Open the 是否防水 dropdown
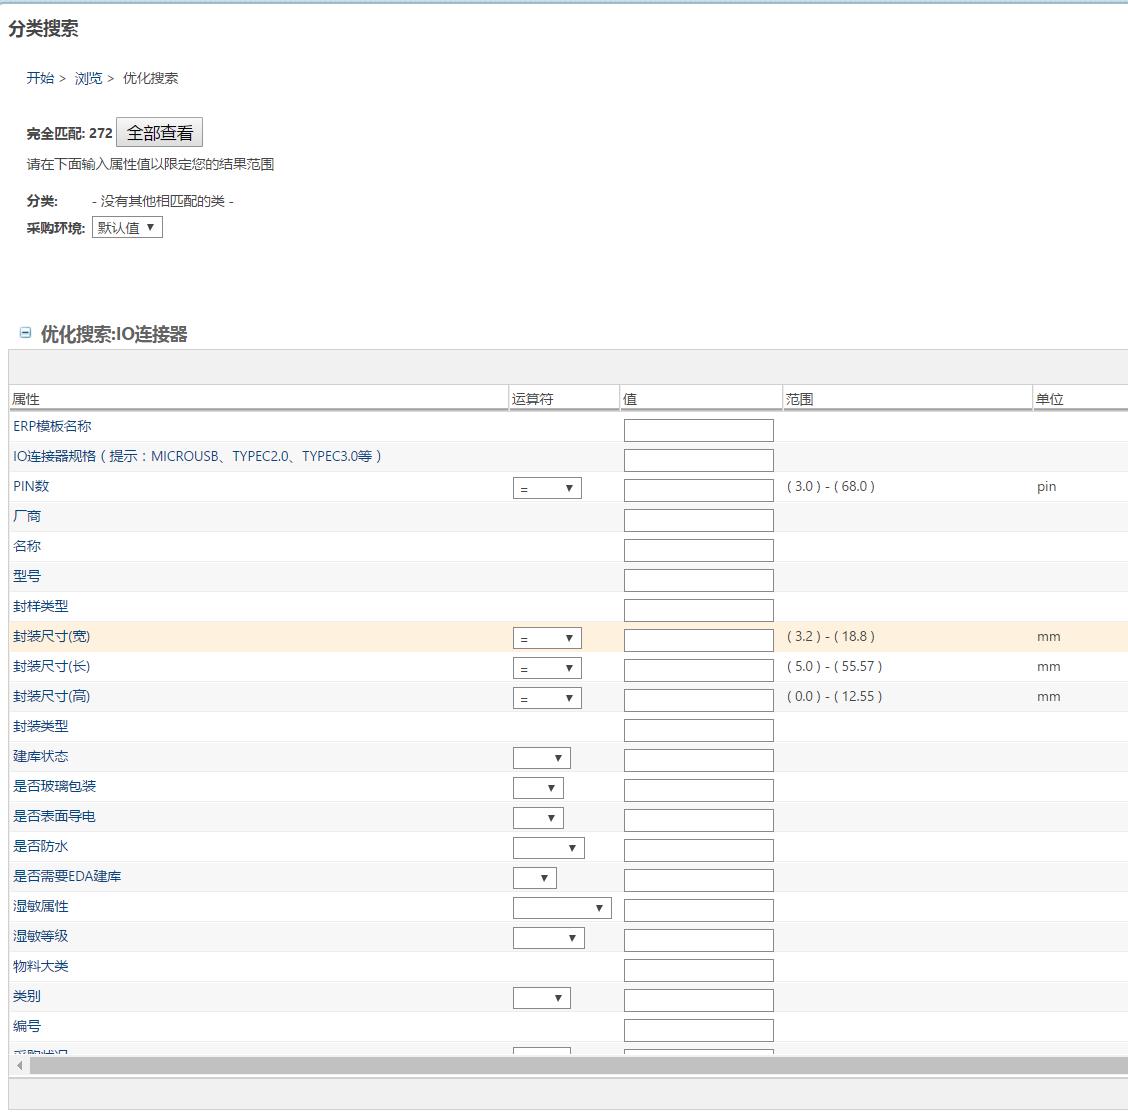 [x=549, y=848]
